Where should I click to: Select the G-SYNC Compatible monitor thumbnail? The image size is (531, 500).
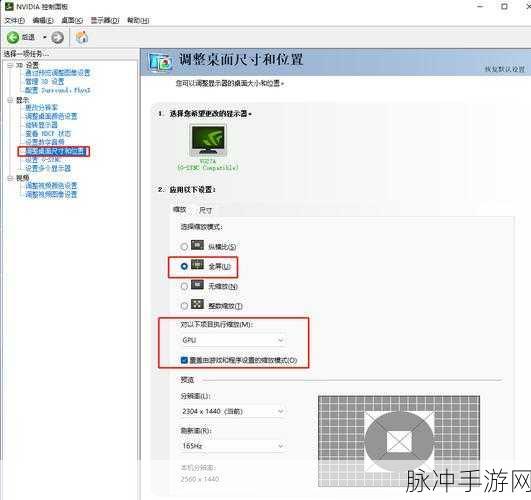208,141
